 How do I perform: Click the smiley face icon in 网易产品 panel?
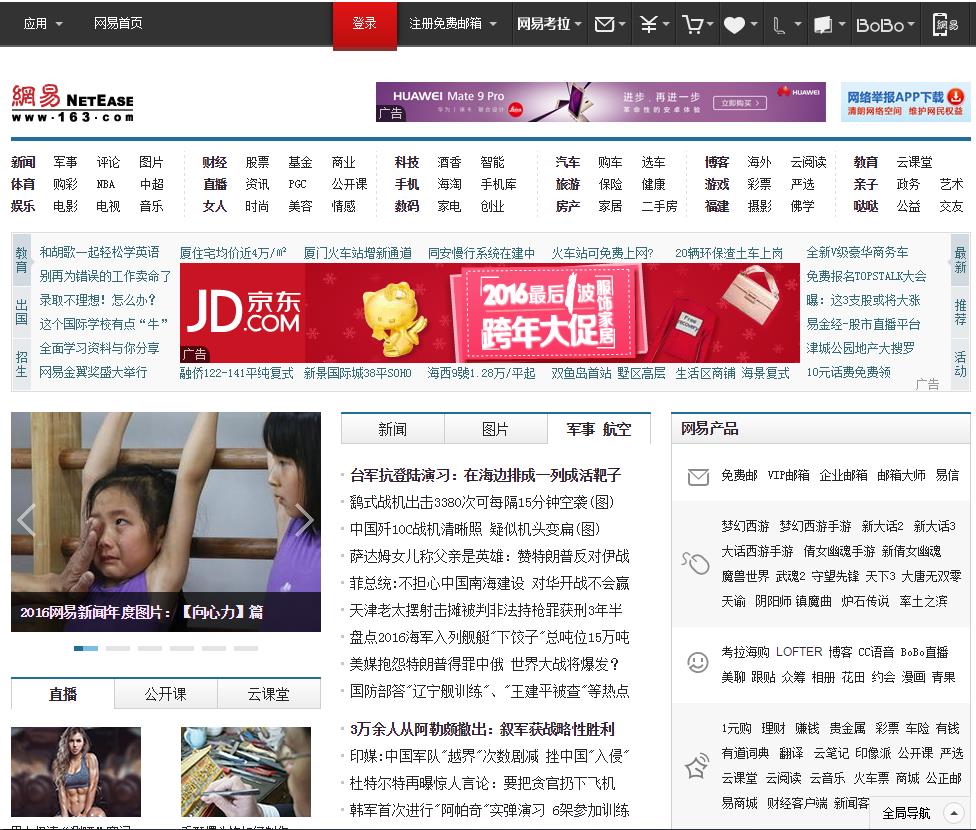point(698,662)
